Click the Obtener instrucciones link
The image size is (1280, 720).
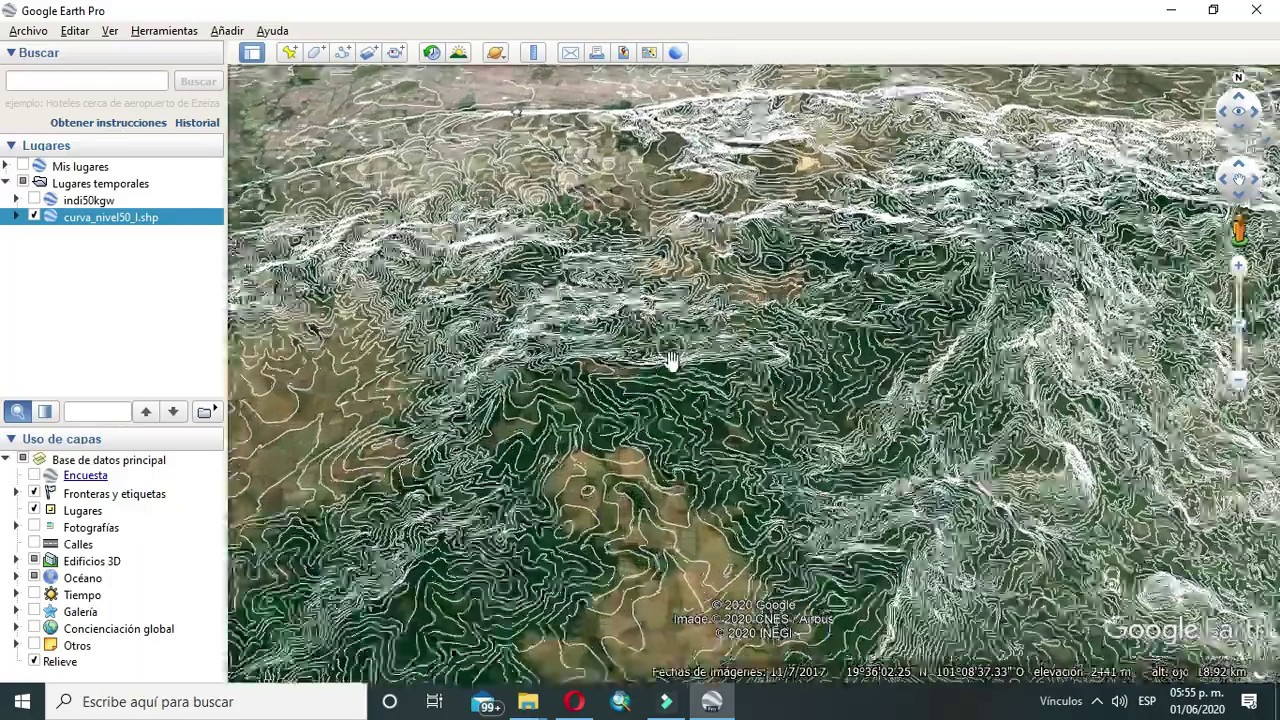108,122
